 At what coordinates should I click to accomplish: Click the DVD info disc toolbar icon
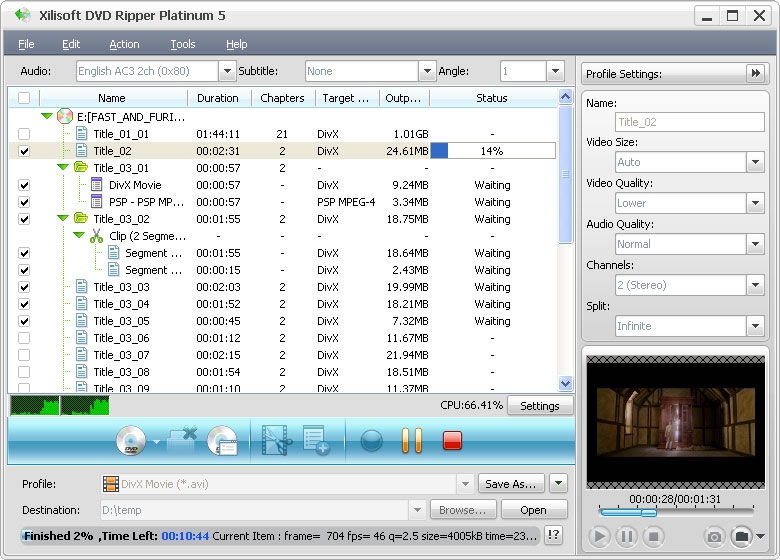point(222,440)
